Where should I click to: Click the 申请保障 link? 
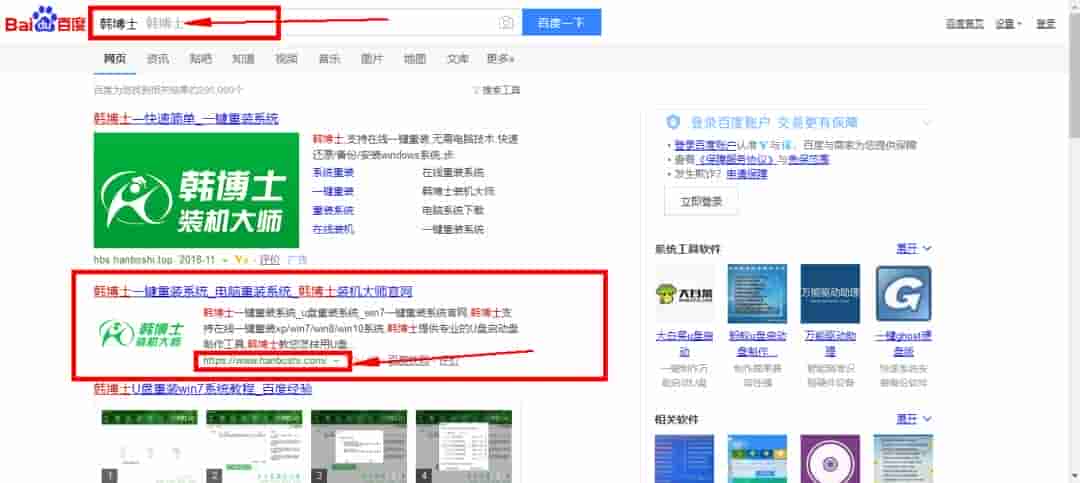click(747, 174)
